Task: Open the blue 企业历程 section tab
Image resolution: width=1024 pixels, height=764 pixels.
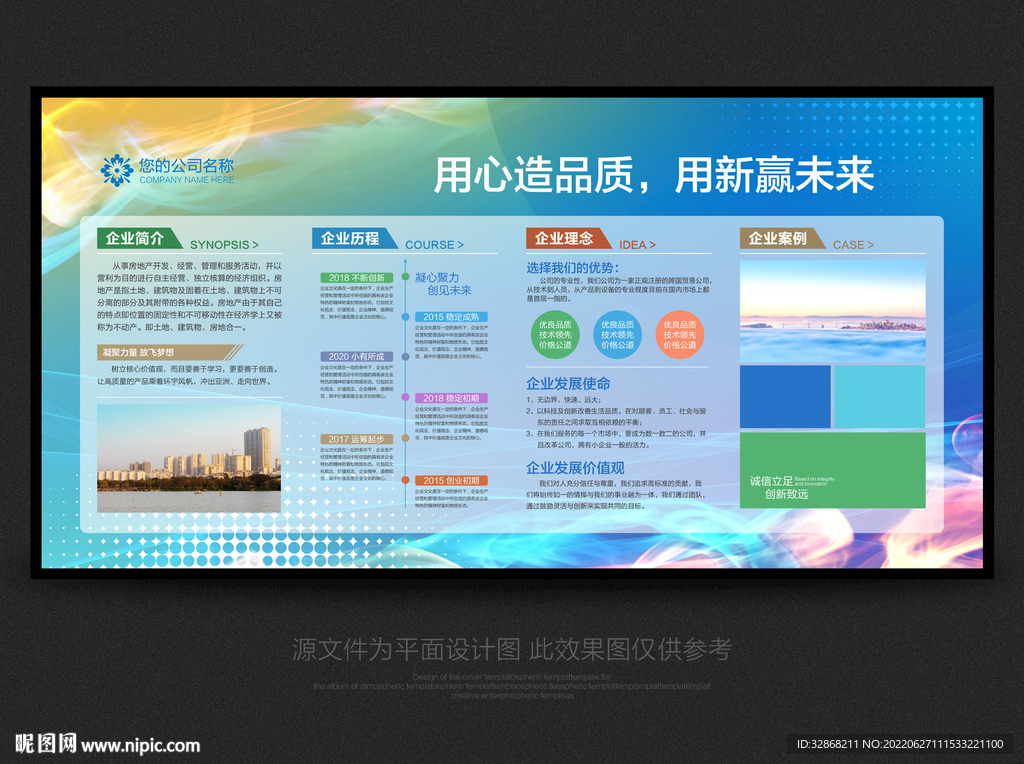Action: coord(354,238)
